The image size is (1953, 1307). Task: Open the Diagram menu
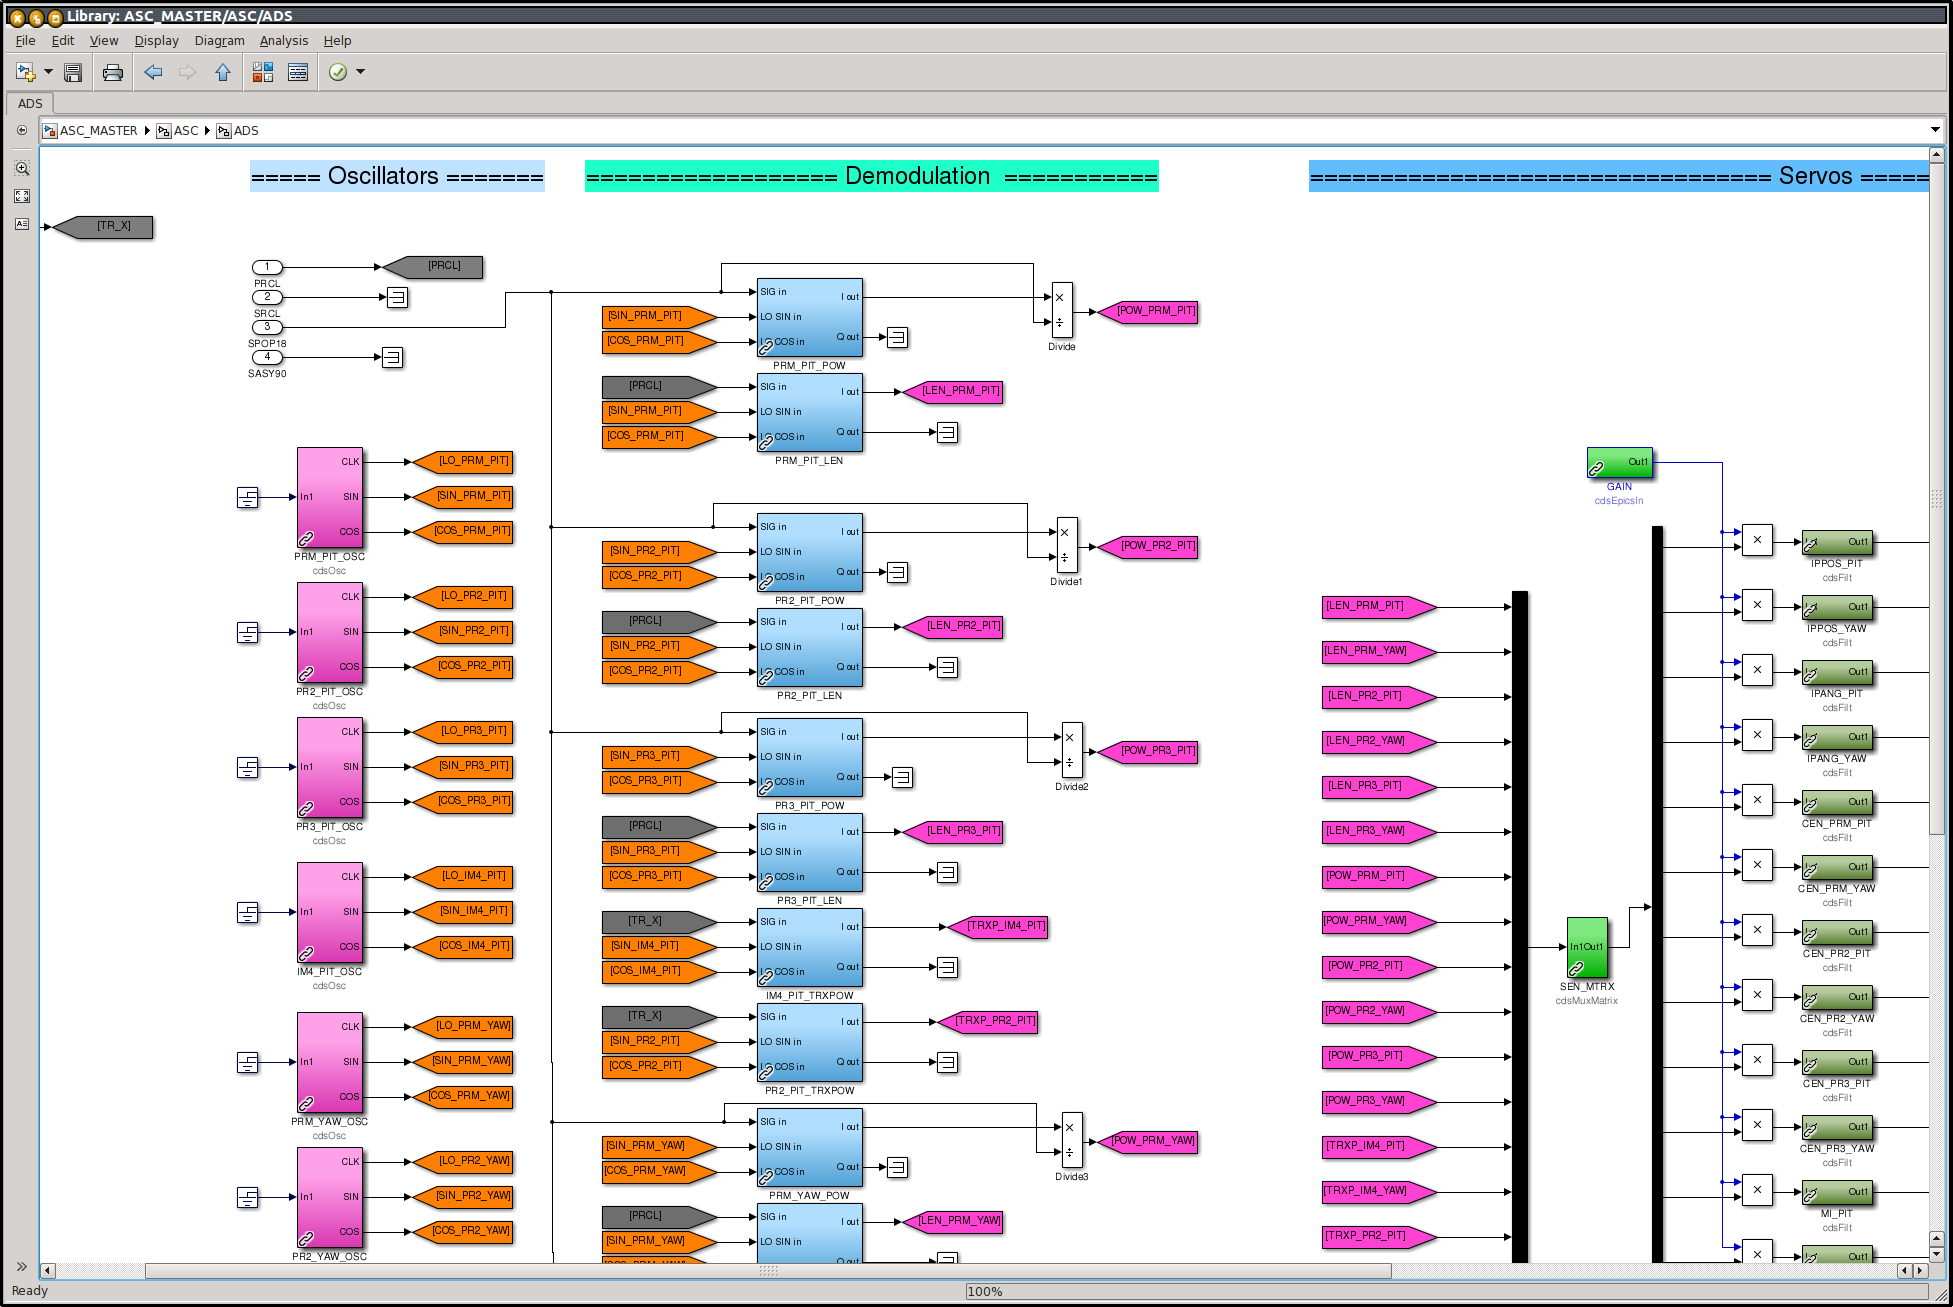click(x=220, y=41)
